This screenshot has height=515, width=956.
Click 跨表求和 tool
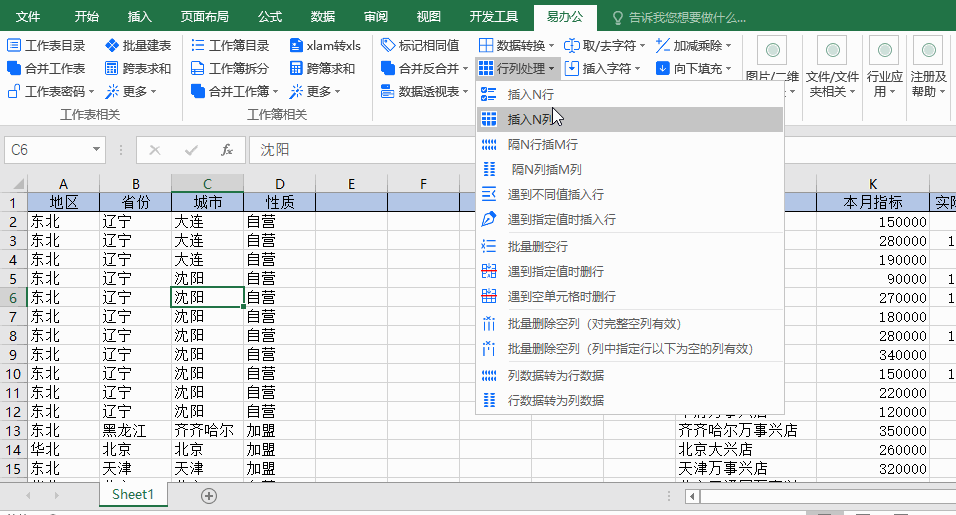[x=138, y=68]
